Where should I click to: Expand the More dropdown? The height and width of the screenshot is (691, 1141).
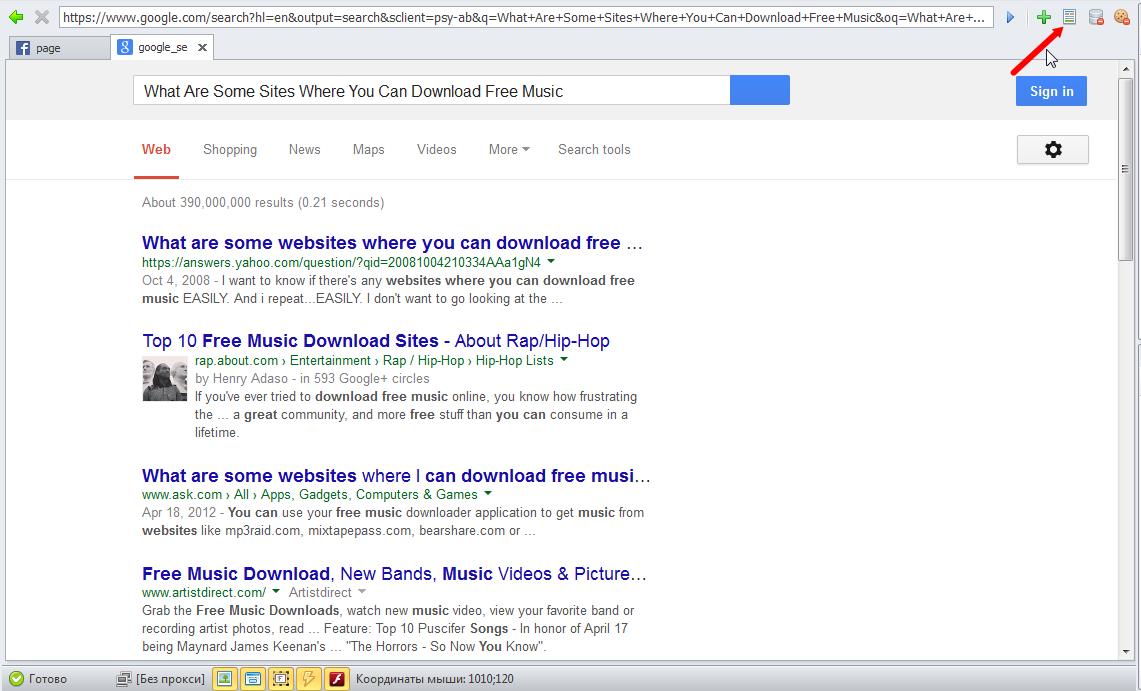[x=509, y=149]
